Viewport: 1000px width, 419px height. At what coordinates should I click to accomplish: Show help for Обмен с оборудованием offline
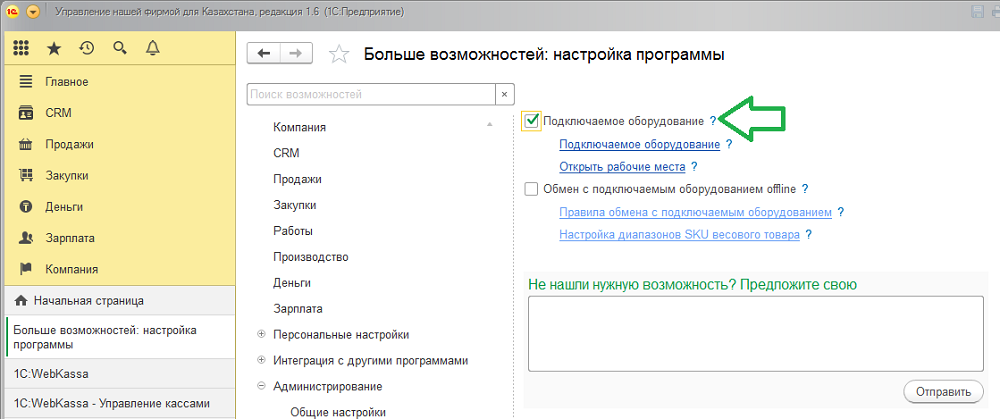805,189
